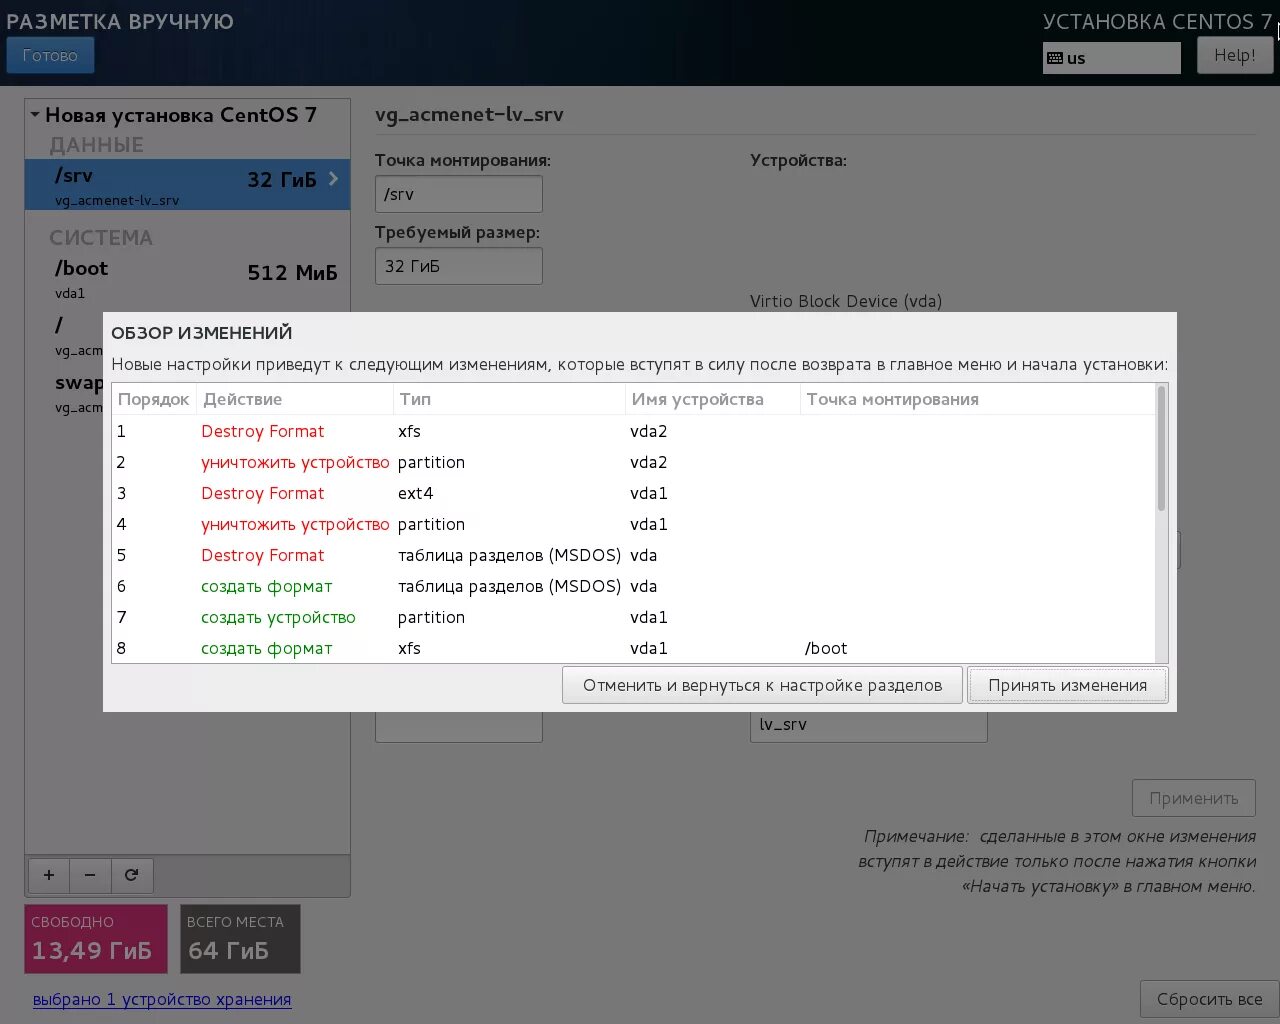1280x1024 pixels.
Task: Click the Сбросить все button
Action: (1209, 999)
